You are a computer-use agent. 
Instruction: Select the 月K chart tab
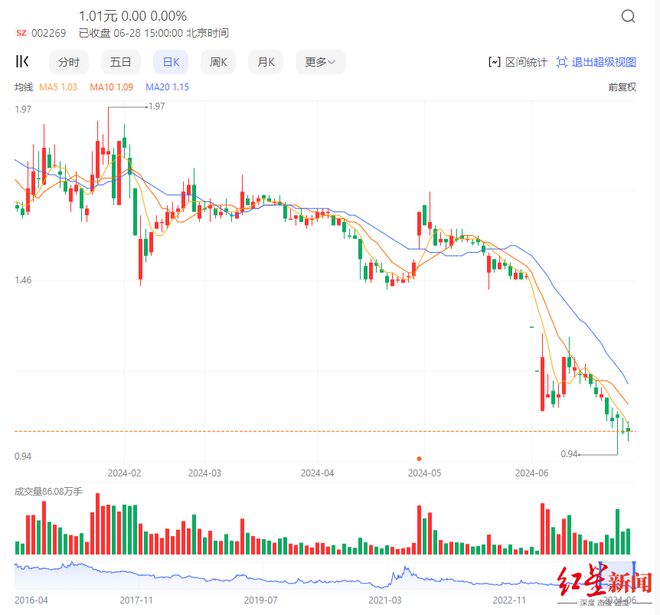tap(266, 62)
